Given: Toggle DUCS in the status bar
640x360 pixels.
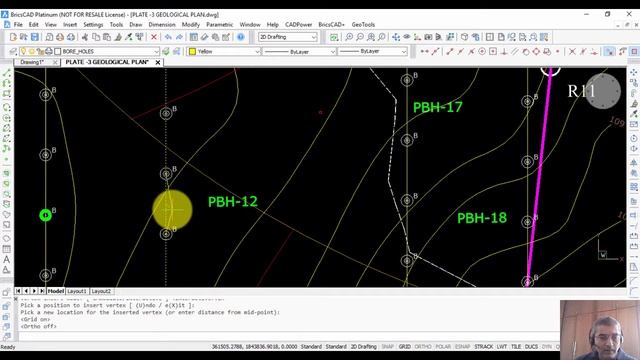Looking at the screenshot, I should 531,347.
